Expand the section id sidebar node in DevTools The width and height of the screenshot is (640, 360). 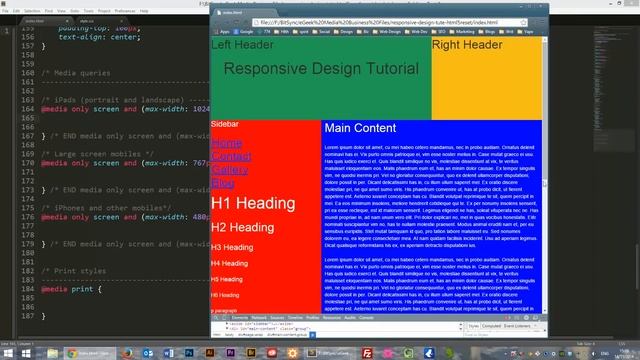(x=227, y=324)
